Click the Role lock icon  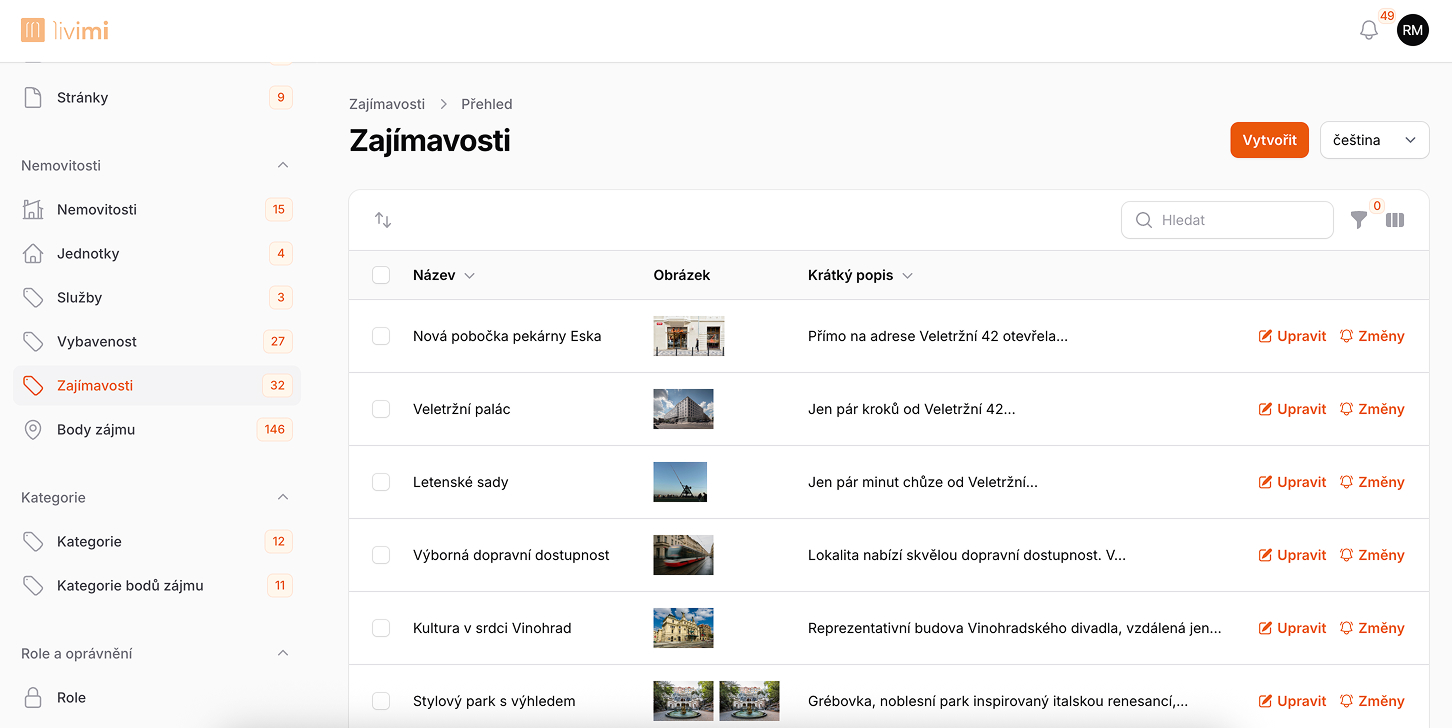[x=33, y=697]
